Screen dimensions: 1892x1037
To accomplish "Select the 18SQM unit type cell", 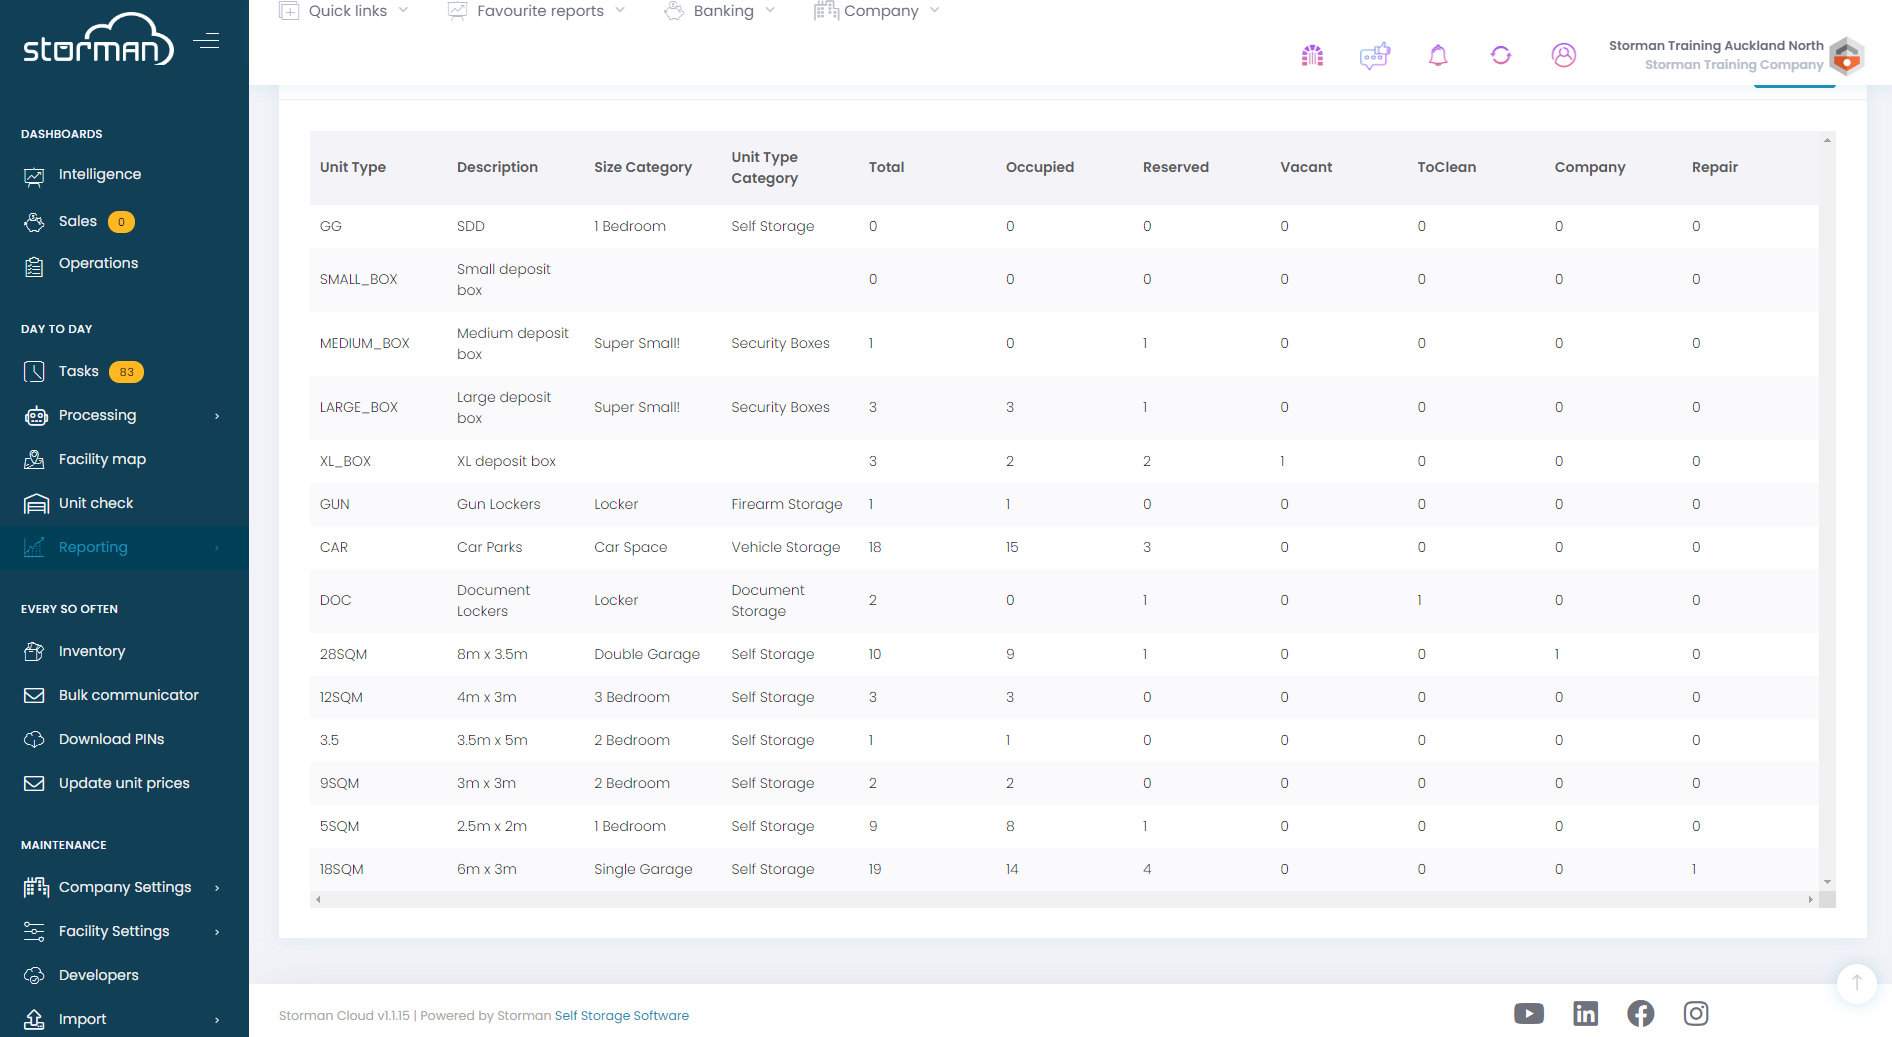I will (342, 870).
